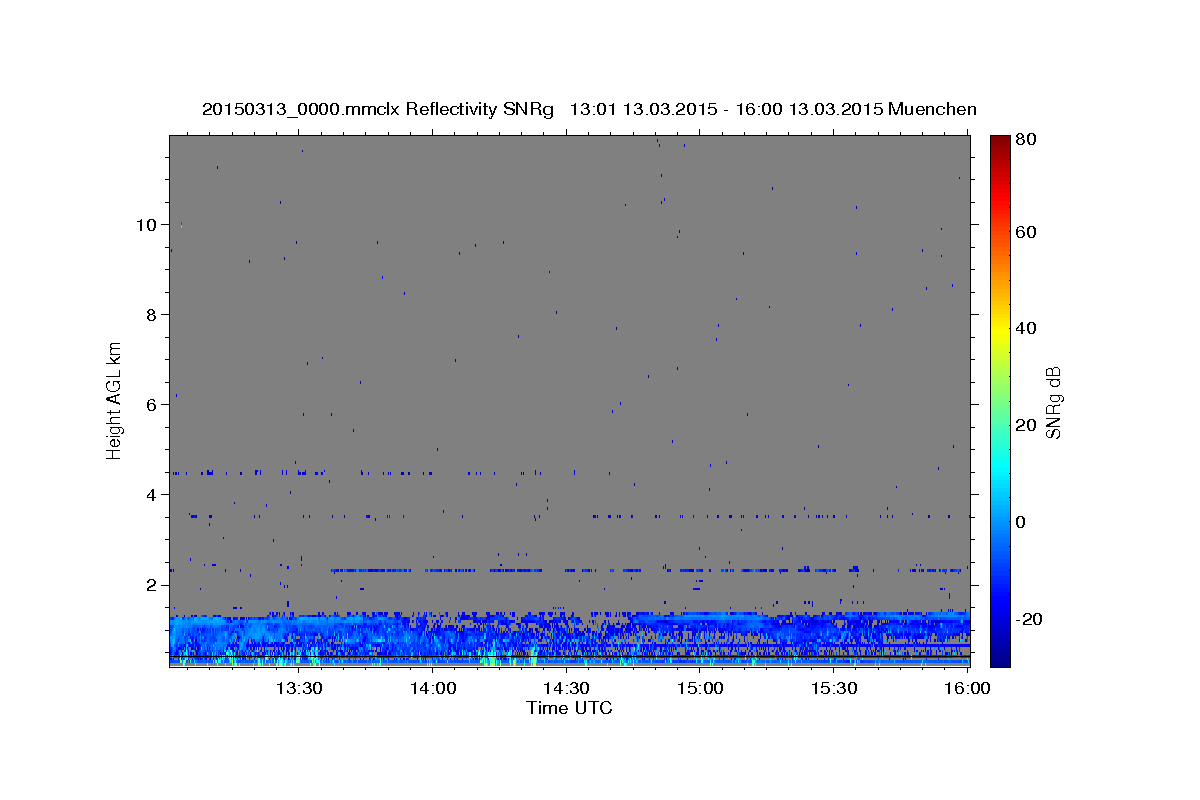Click the 15:30 time tick label
The height and width of the screenshot is (800, 1200).
click(x=834, y=688)
